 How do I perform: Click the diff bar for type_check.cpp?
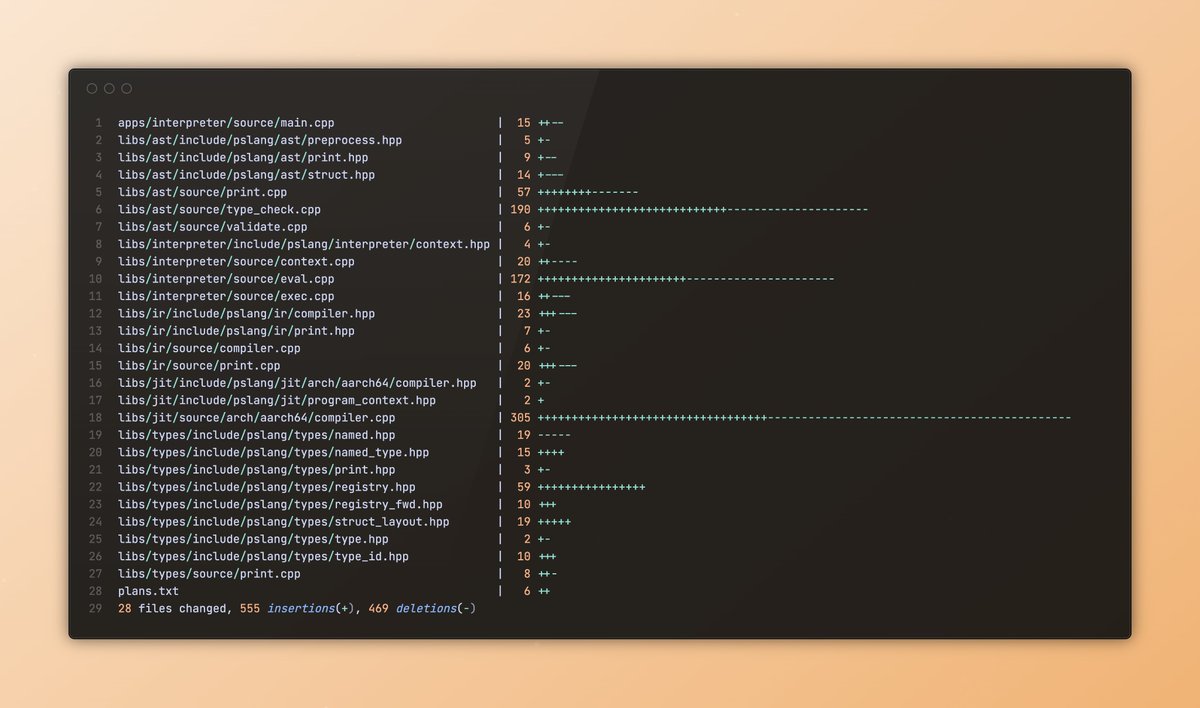click(x=703, y=210)
